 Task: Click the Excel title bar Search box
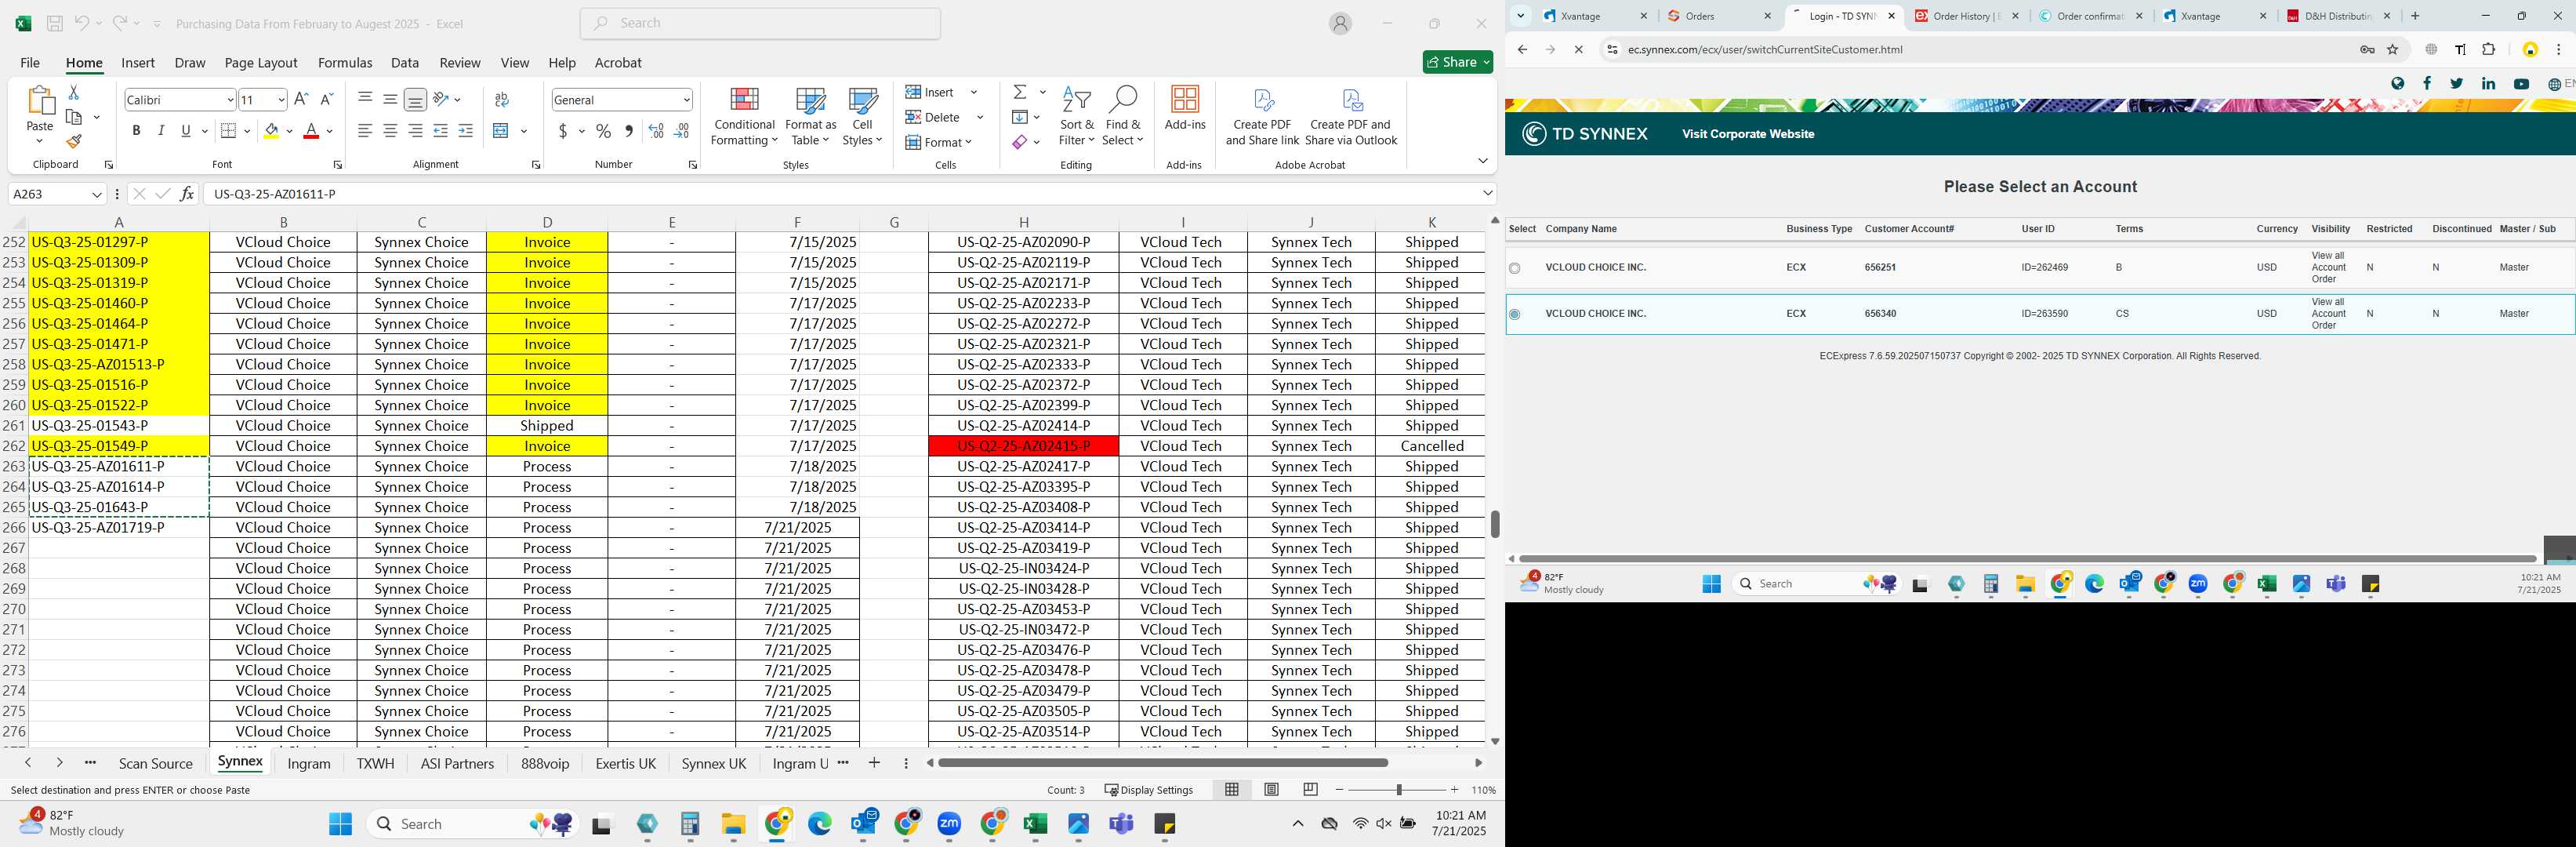pos(760,23)
